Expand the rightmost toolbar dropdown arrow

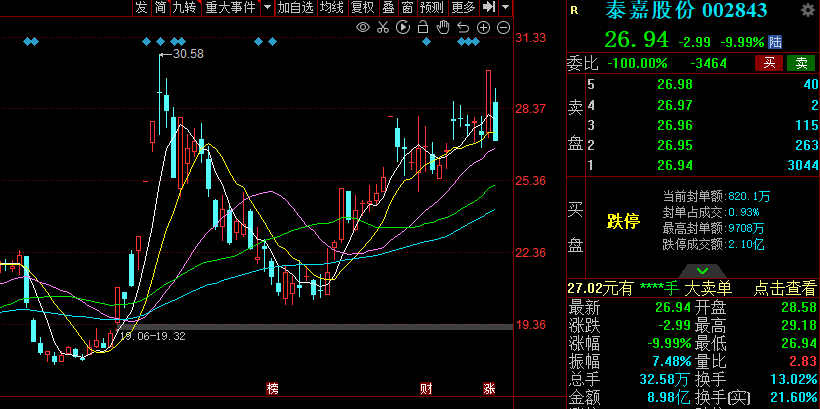tap(505, 7)
